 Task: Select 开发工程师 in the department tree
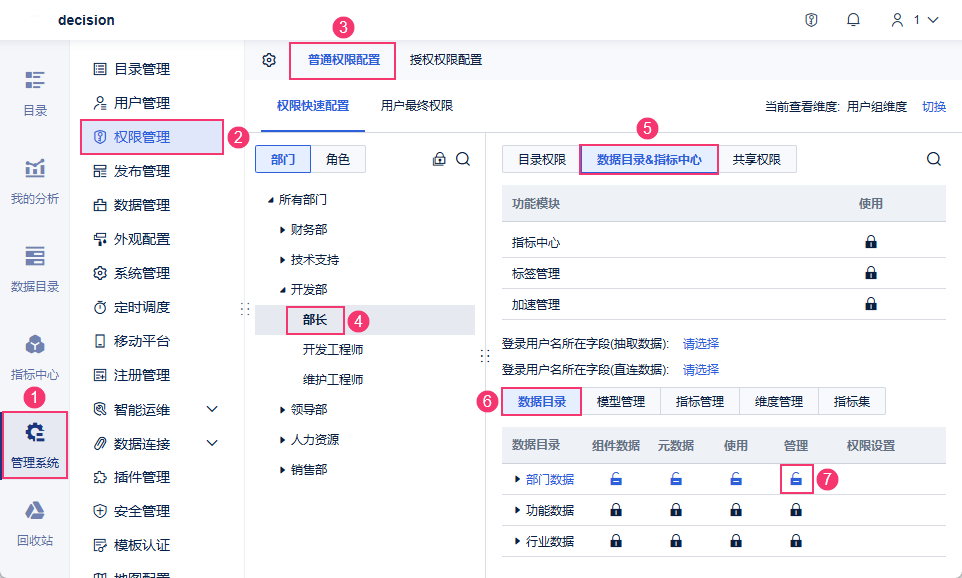(x=332, y=350)
